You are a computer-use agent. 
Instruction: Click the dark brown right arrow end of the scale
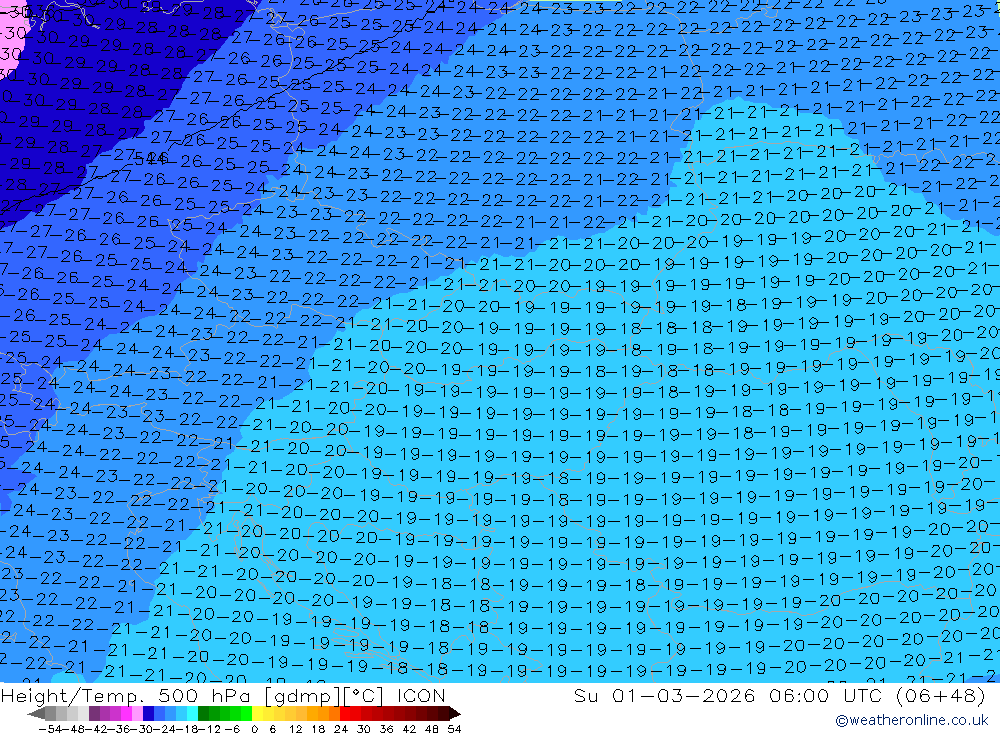pyautogui.click(x=455, y=714)
